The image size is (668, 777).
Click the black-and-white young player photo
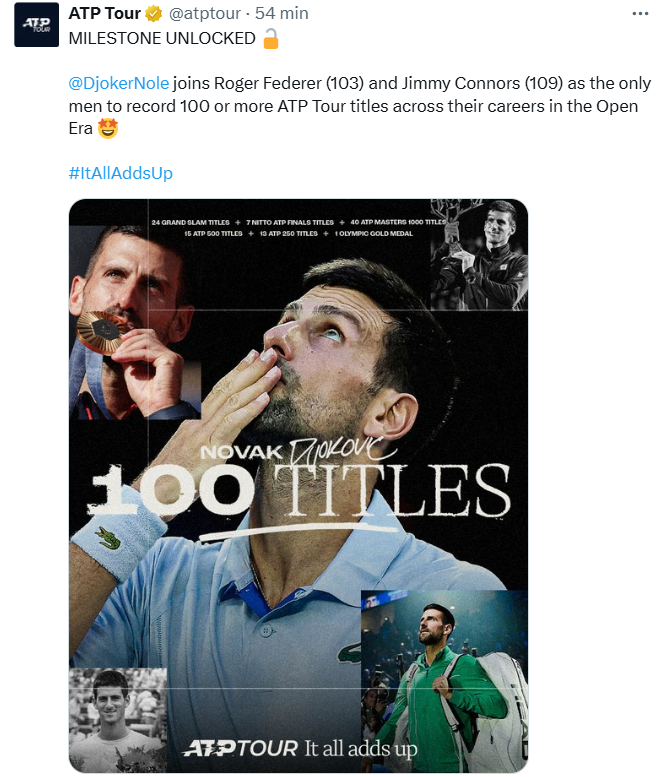click(x=118, y=720)
